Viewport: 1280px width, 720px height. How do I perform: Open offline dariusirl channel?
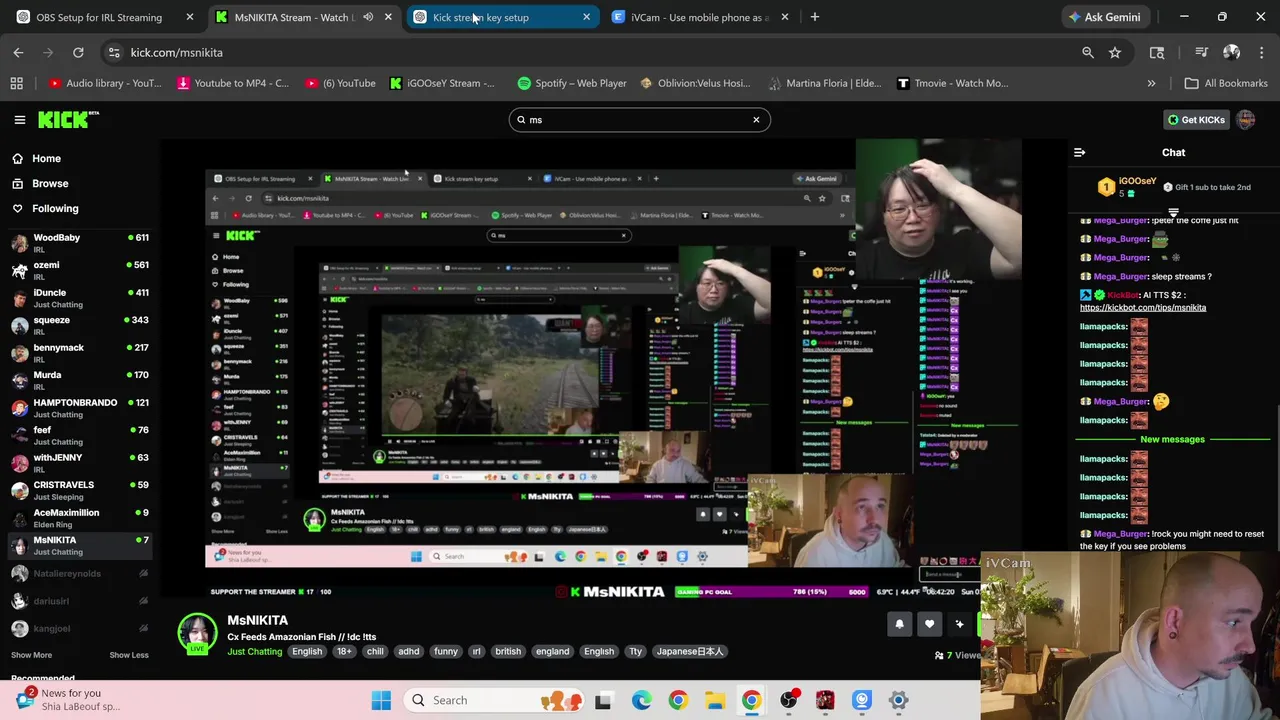[x=80, y=601]
